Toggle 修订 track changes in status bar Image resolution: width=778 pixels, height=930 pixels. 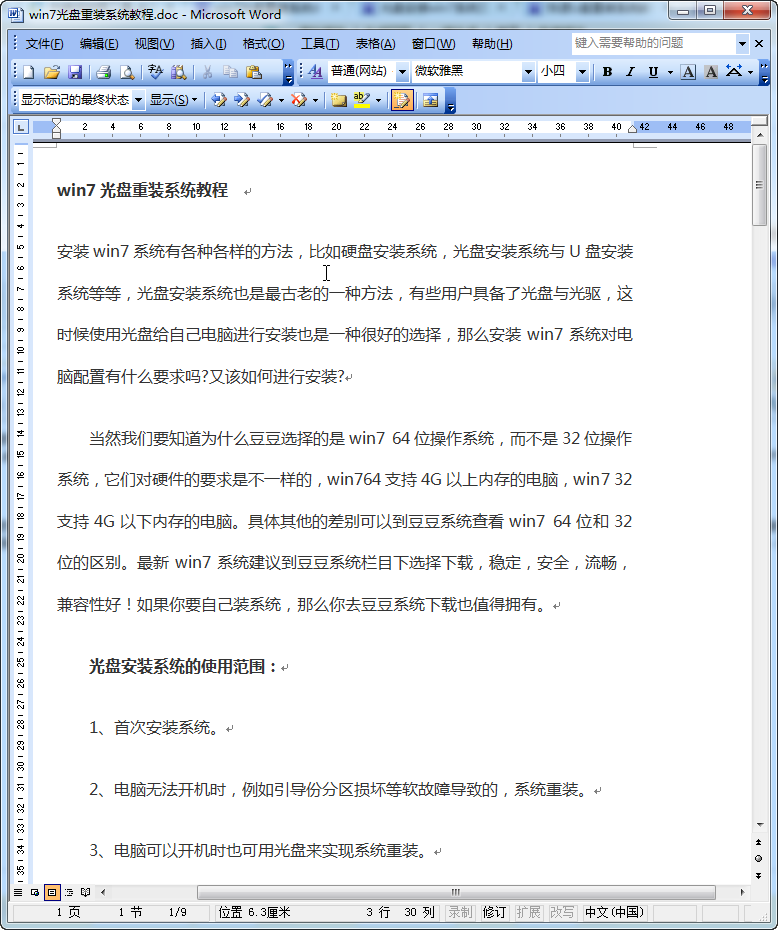[494, 912]
